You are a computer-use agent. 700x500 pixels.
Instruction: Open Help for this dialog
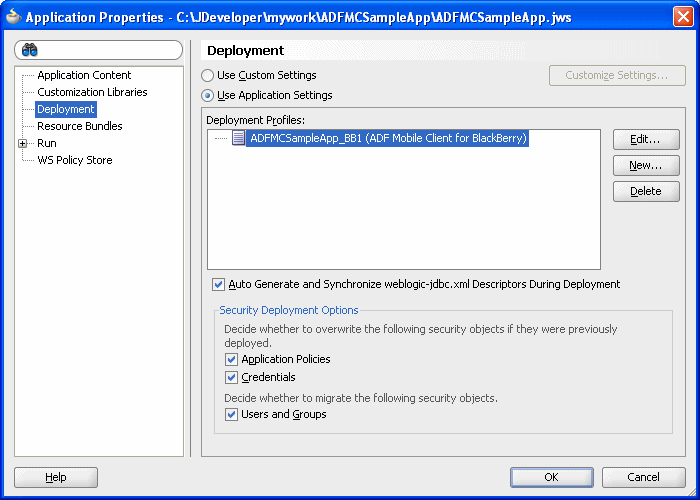click(x=56, y=477)
